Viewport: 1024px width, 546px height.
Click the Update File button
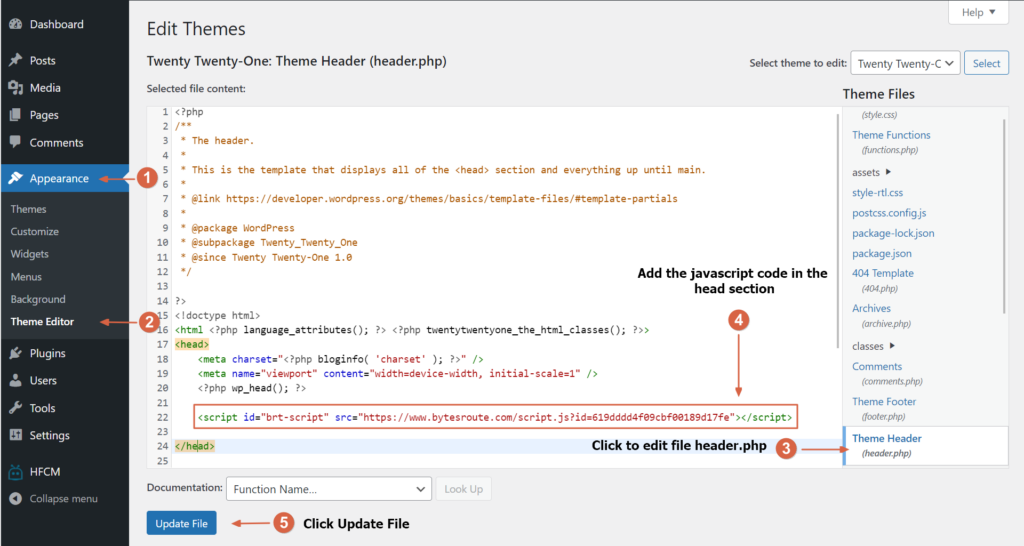[x=182, y=523]
